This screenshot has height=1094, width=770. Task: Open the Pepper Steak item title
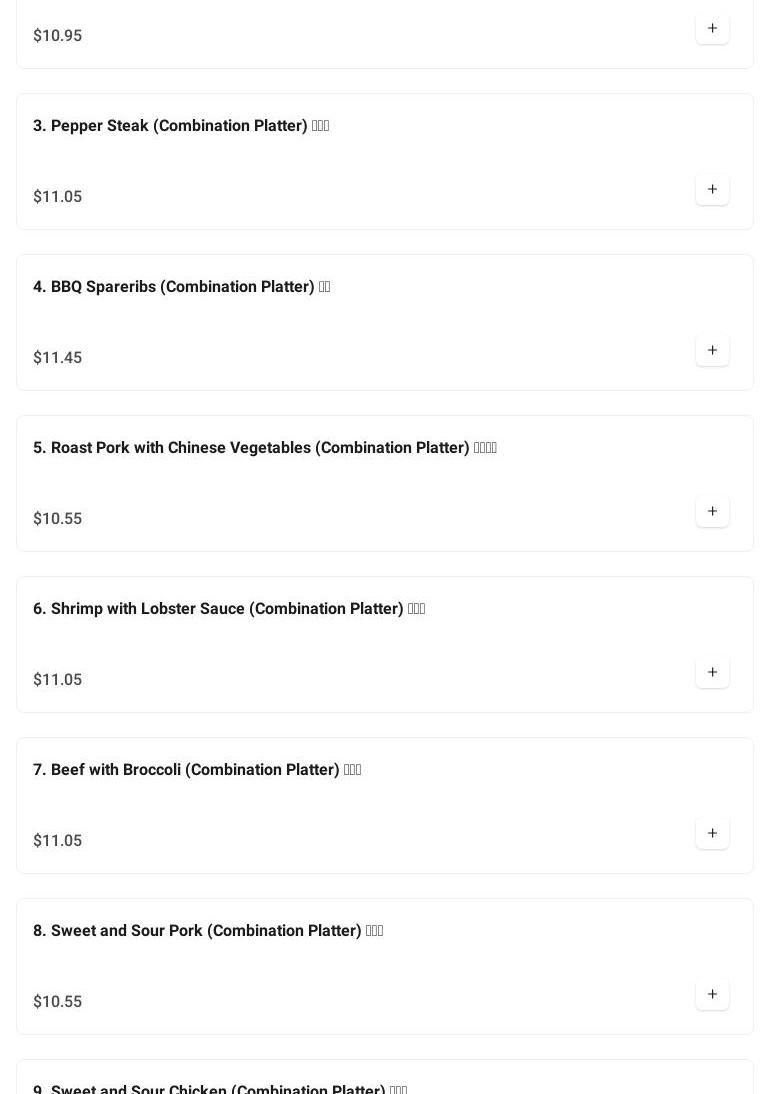(x=181, y=126)
